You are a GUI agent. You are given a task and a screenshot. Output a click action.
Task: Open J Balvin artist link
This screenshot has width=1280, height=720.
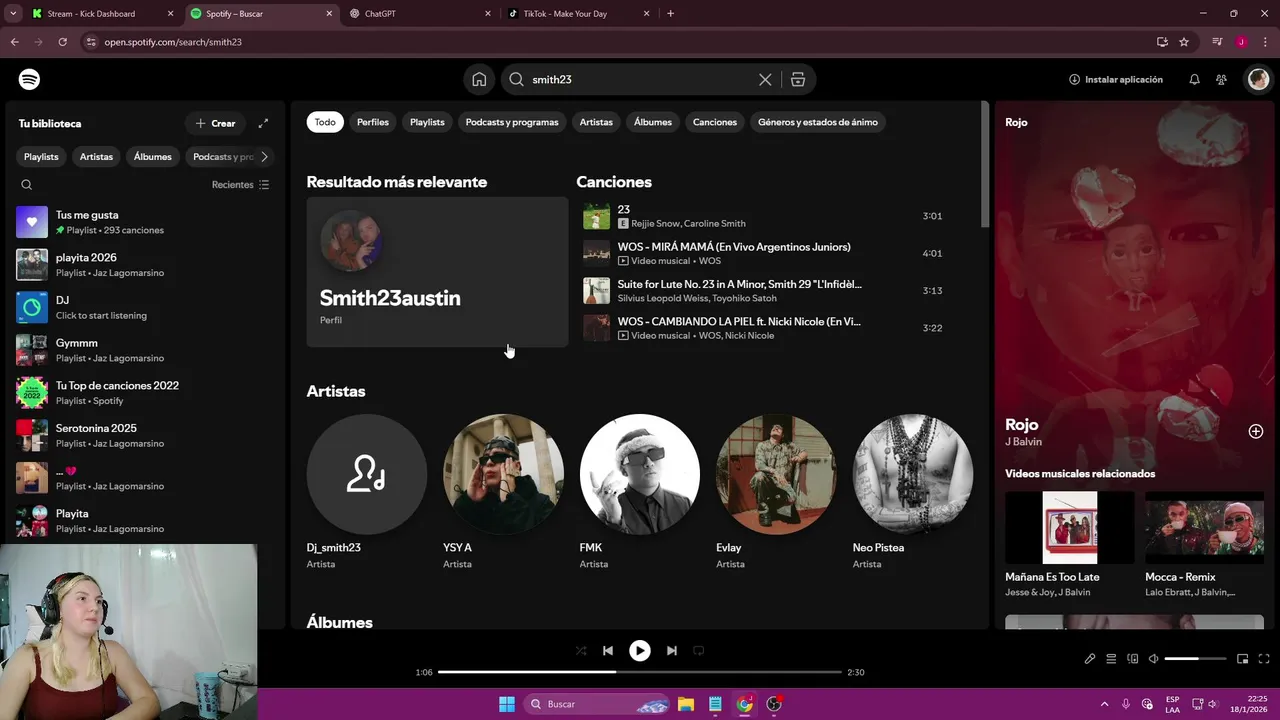1023,442
